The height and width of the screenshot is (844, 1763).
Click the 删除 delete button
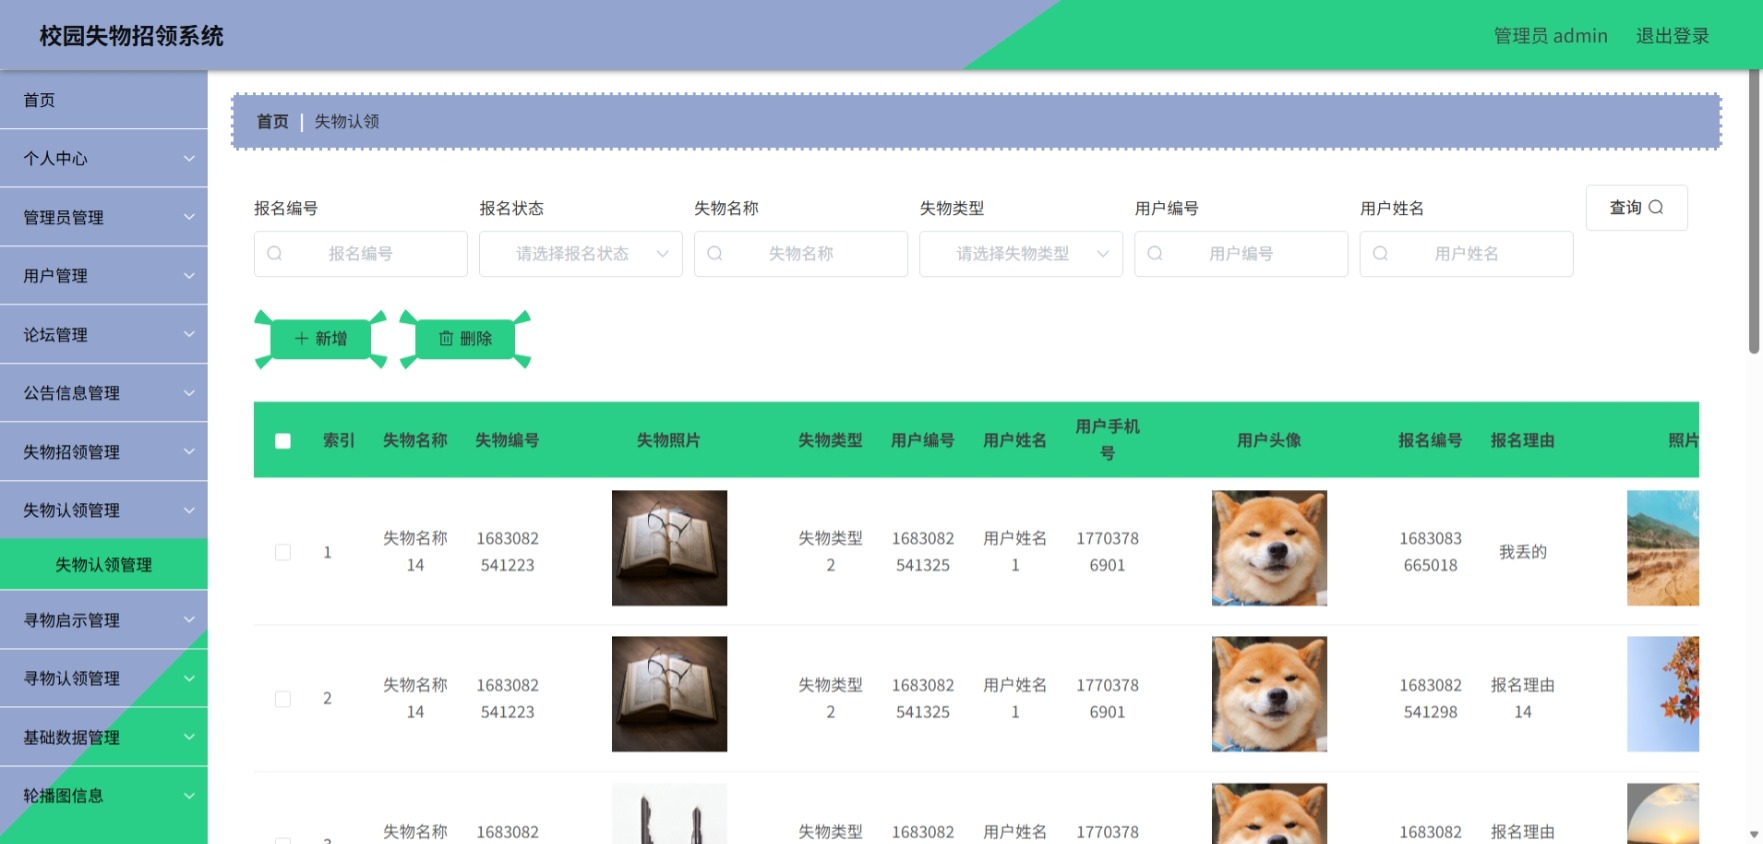466,339
